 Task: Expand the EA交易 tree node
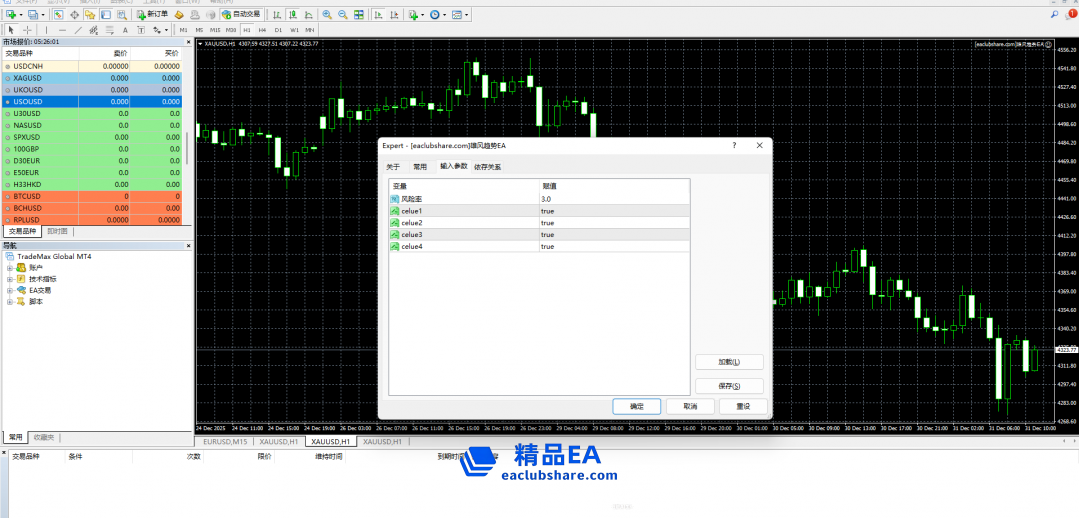(10, 290)
